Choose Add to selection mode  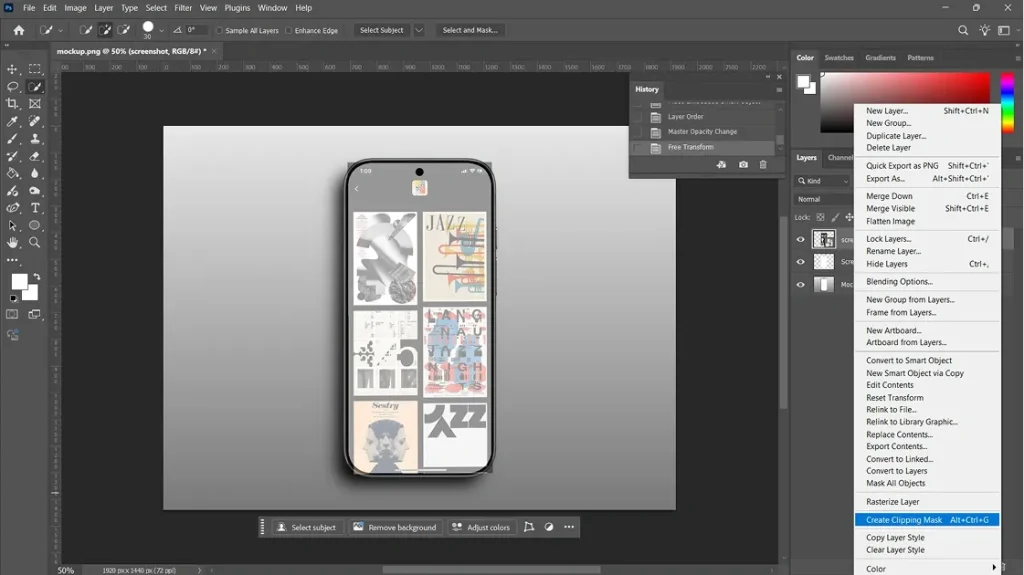point(104,30)
